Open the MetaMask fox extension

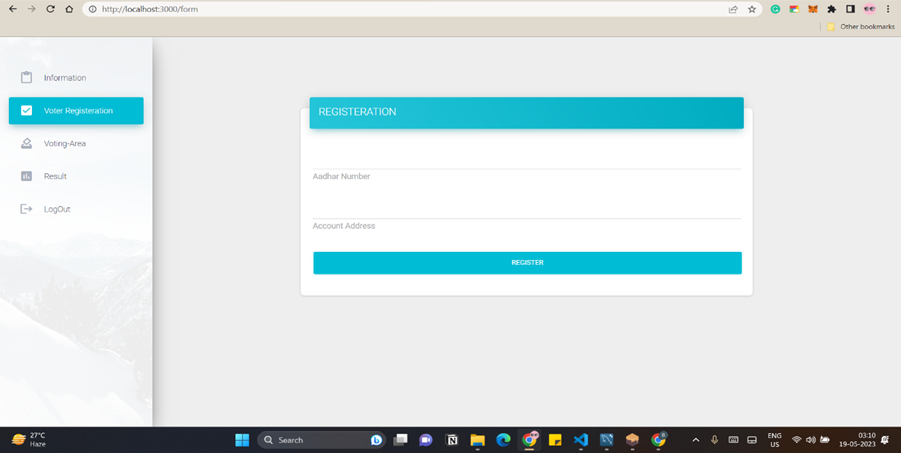pyautogui.click(x=813, y=9)
